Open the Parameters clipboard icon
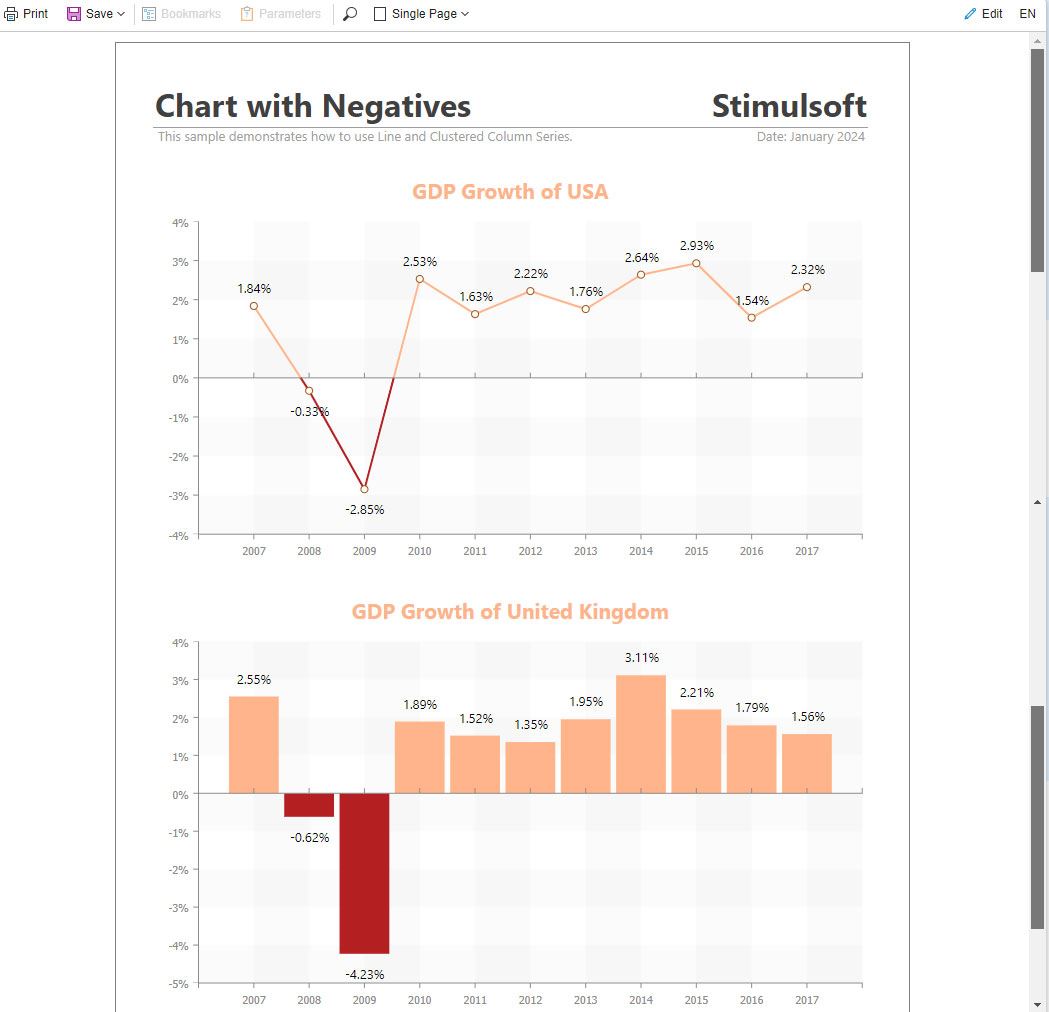The width and height of the screenshot is (1049, 1012). (247, 13)
